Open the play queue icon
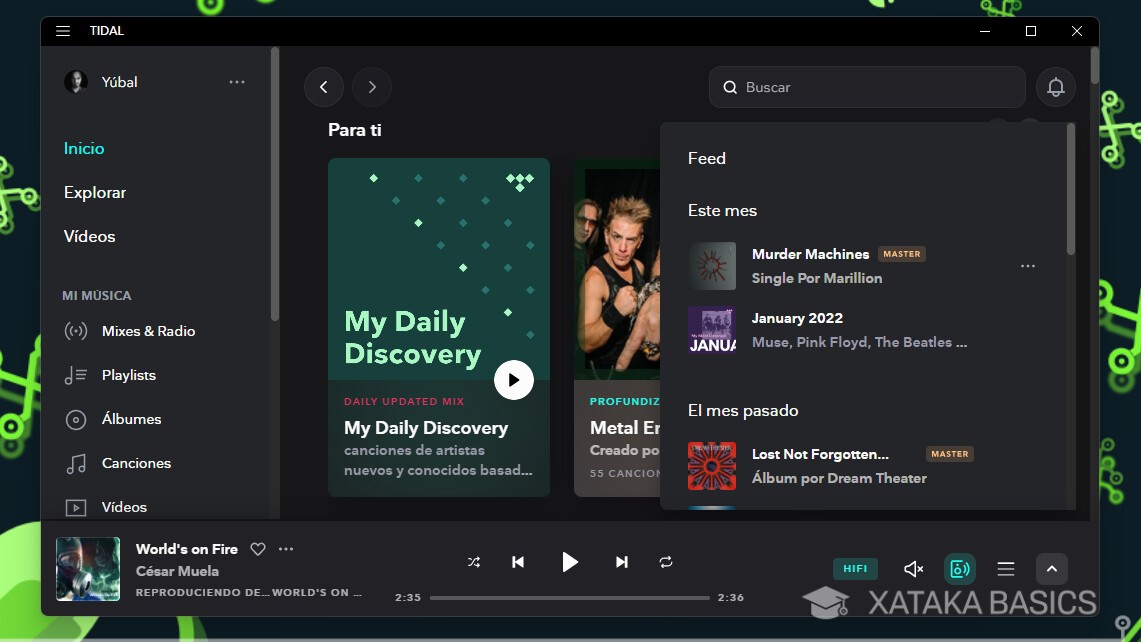Viewport: 1141px width, 642px height. [x=1005, y=568]
